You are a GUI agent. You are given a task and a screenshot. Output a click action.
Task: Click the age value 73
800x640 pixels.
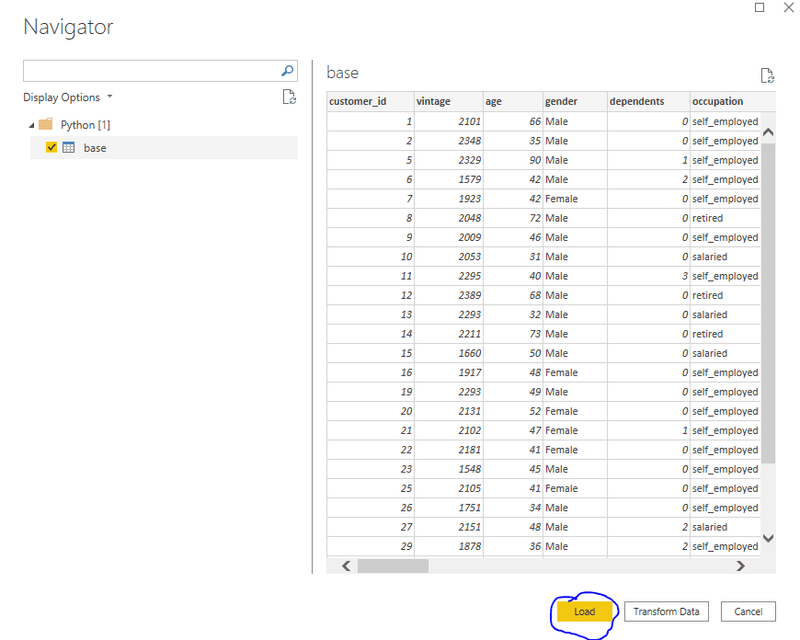(535, 334)
